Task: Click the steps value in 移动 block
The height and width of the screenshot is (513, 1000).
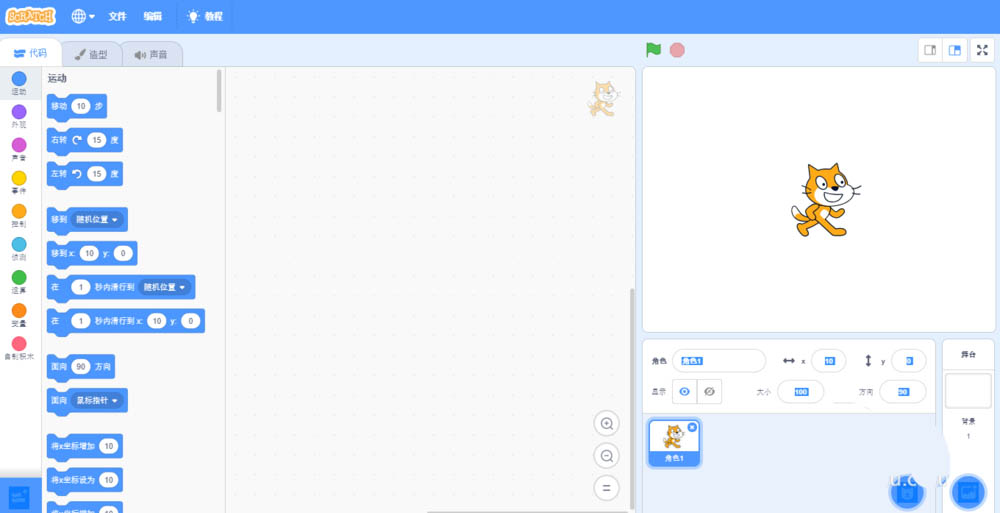Action: pos(80,107)
